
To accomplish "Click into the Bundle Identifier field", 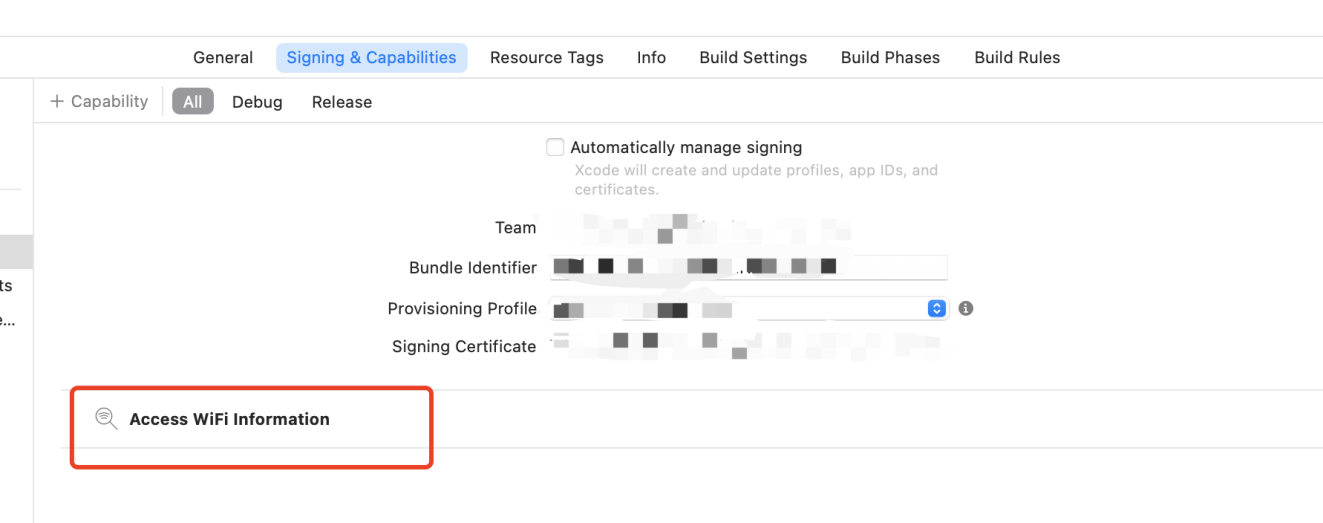I will pos(748,267).
